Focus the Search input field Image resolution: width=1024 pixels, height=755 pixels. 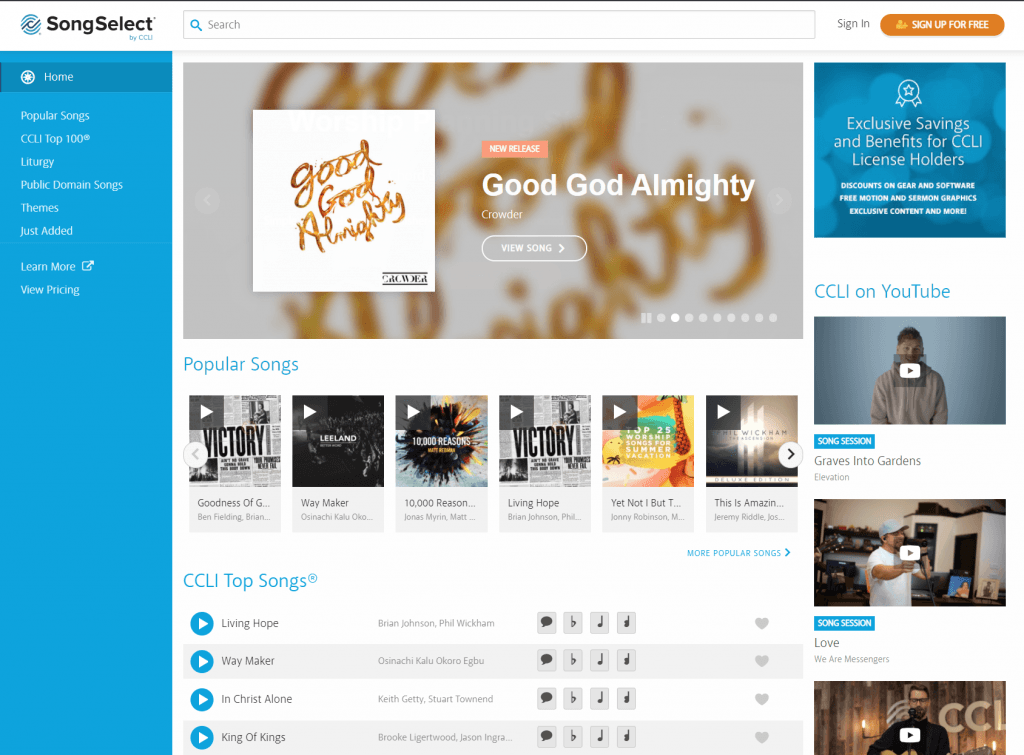499,25
